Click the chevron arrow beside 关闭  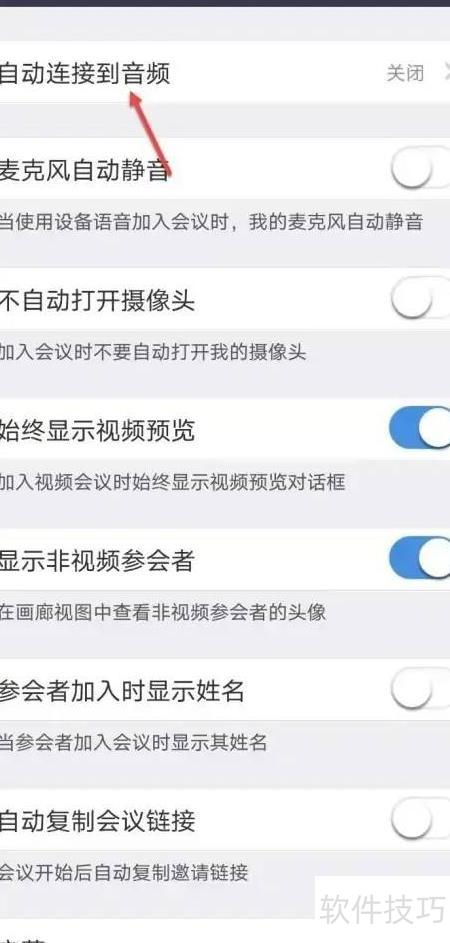click(446, 73)
